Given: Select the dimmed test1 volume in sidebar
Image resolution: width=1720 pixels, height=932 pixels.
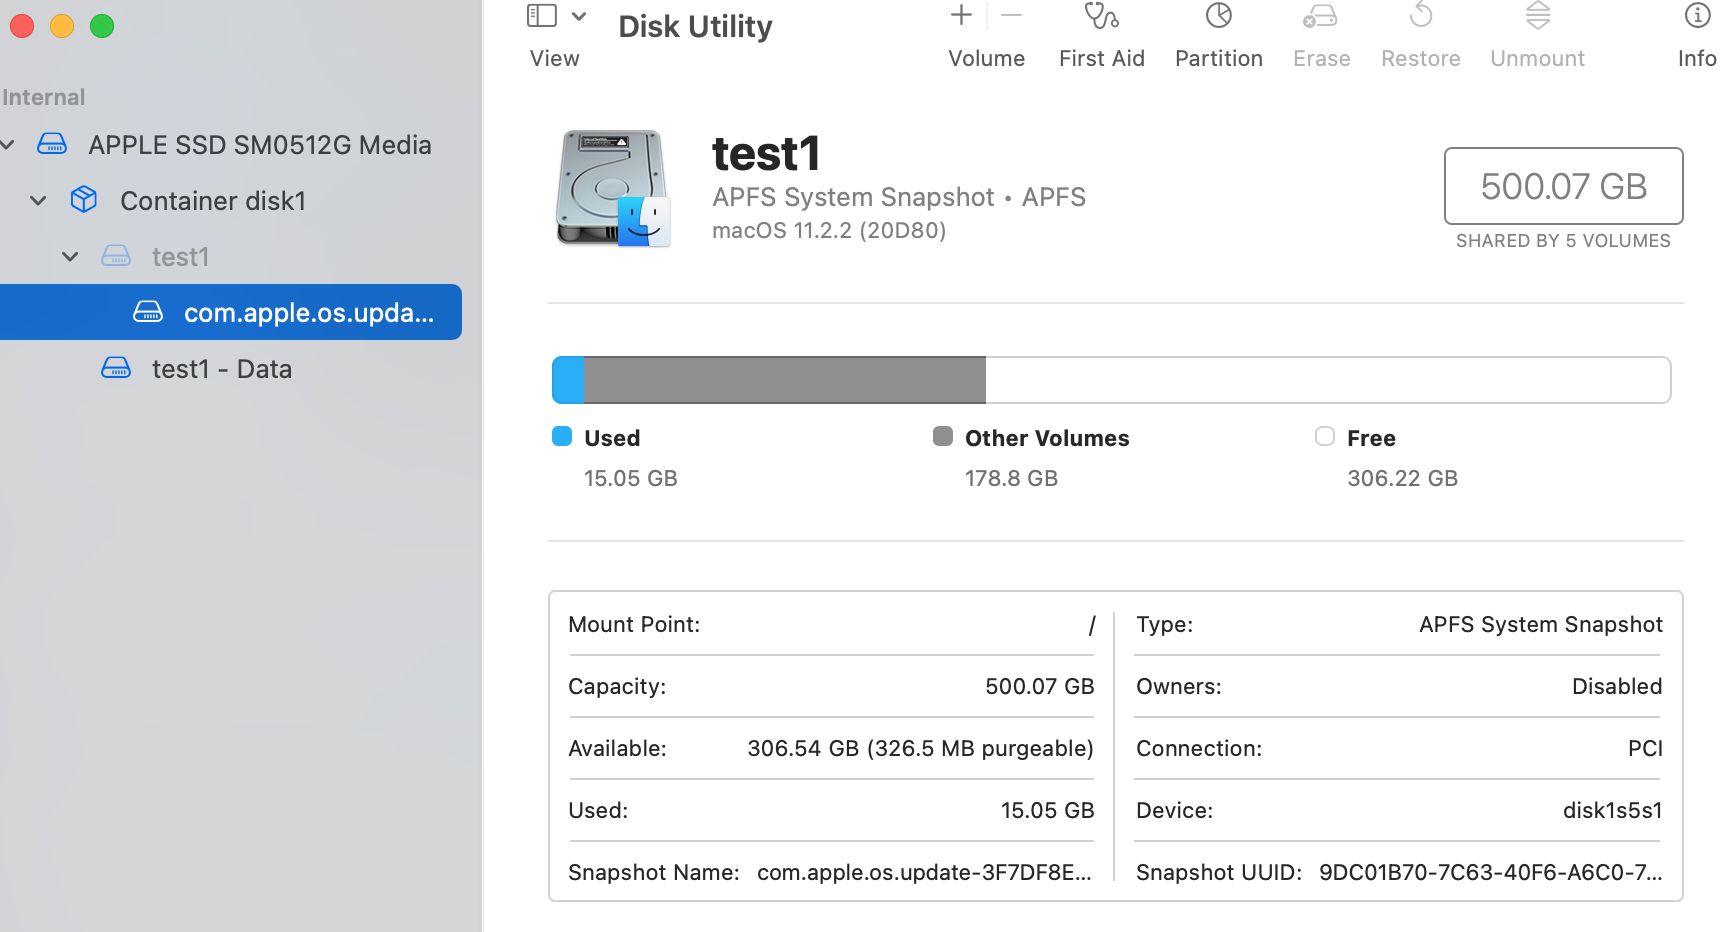Looking at the screenshot, I should coord(180,257).
